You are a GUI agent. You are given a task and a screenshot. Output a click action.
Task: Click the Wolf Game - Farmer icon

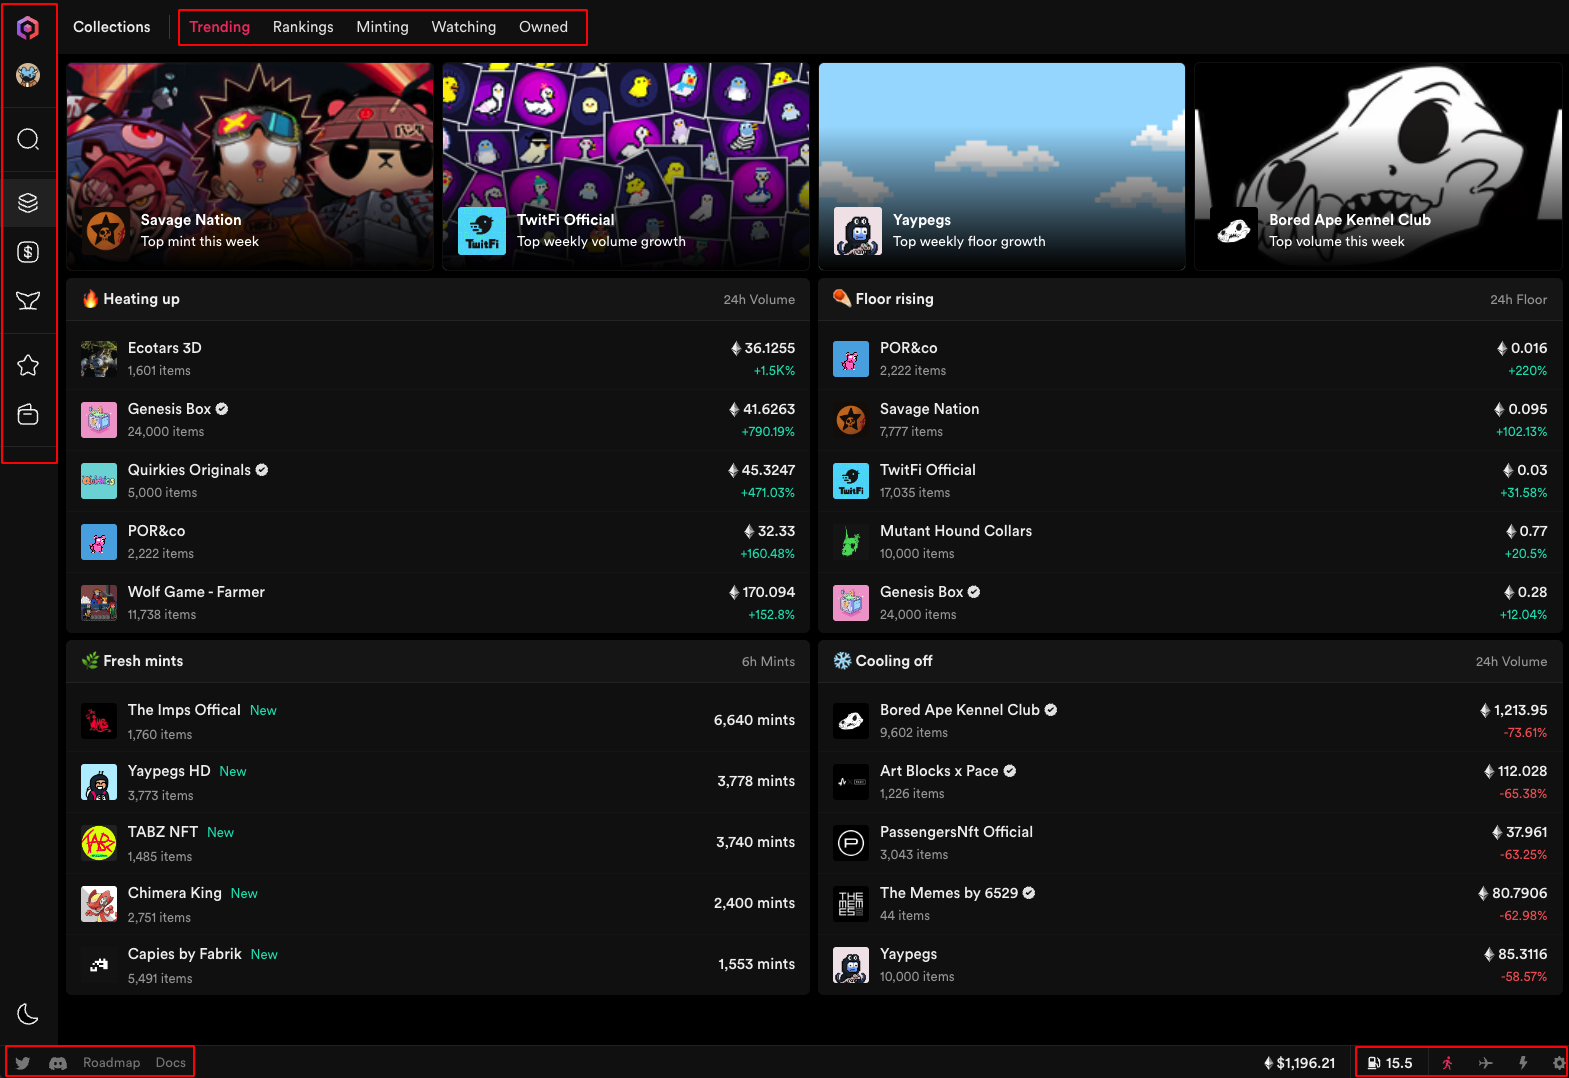point(99,603)
